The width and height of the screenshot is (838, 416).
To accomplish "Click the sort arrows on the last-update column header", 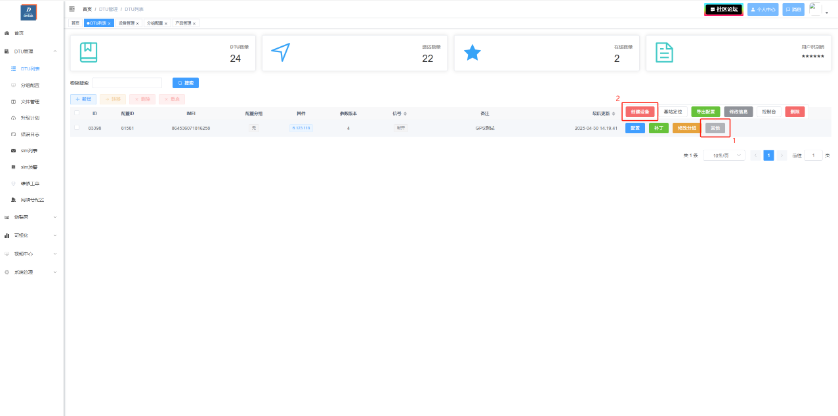I will (x=614, y=113).
